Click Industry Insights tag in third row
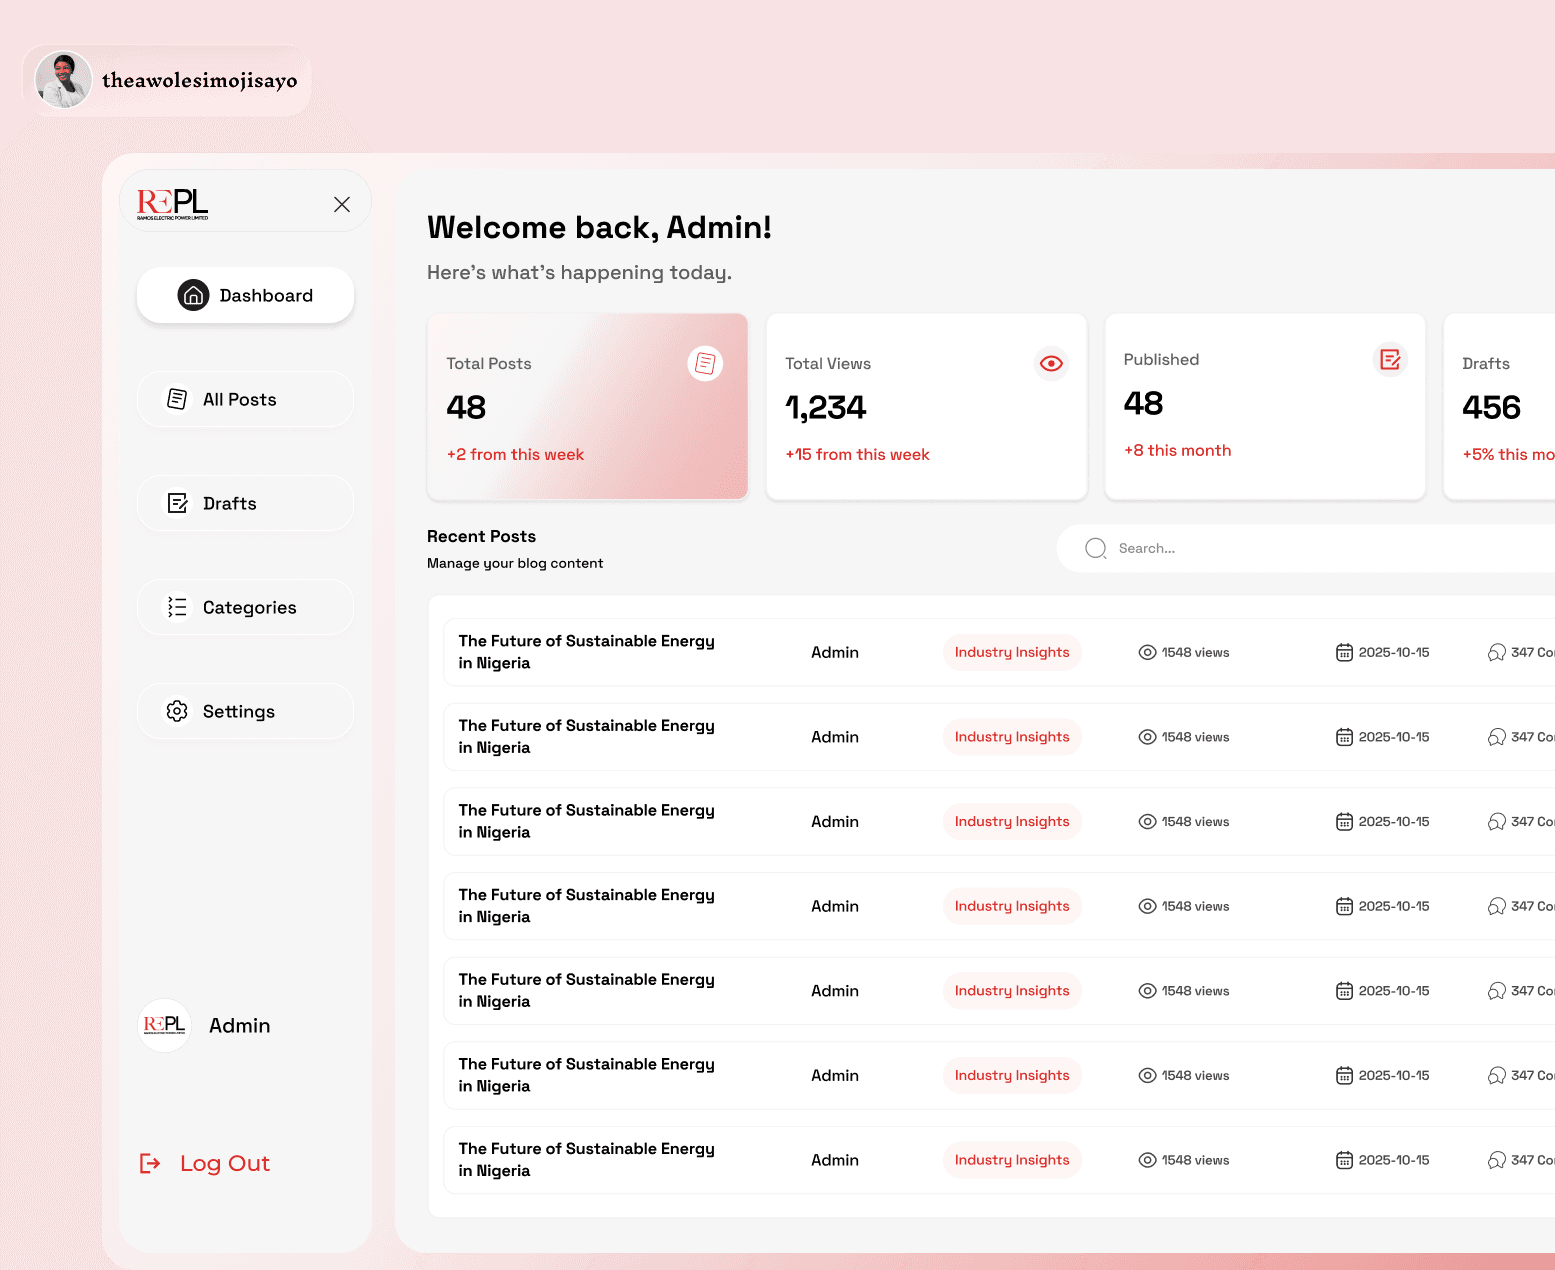1555x1270 pixels. 1012,821
